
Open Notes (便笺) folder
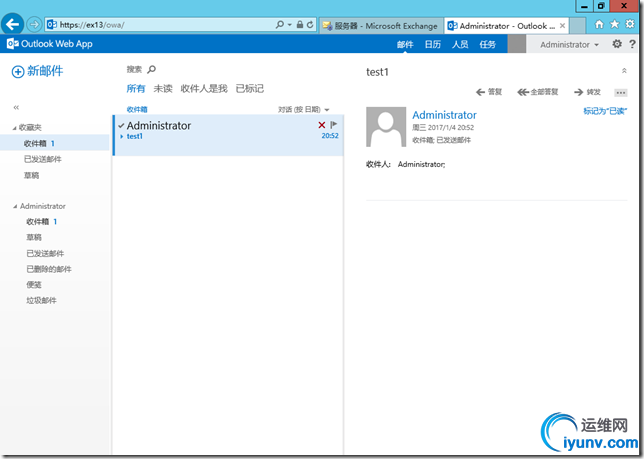(x=34, y=285)
